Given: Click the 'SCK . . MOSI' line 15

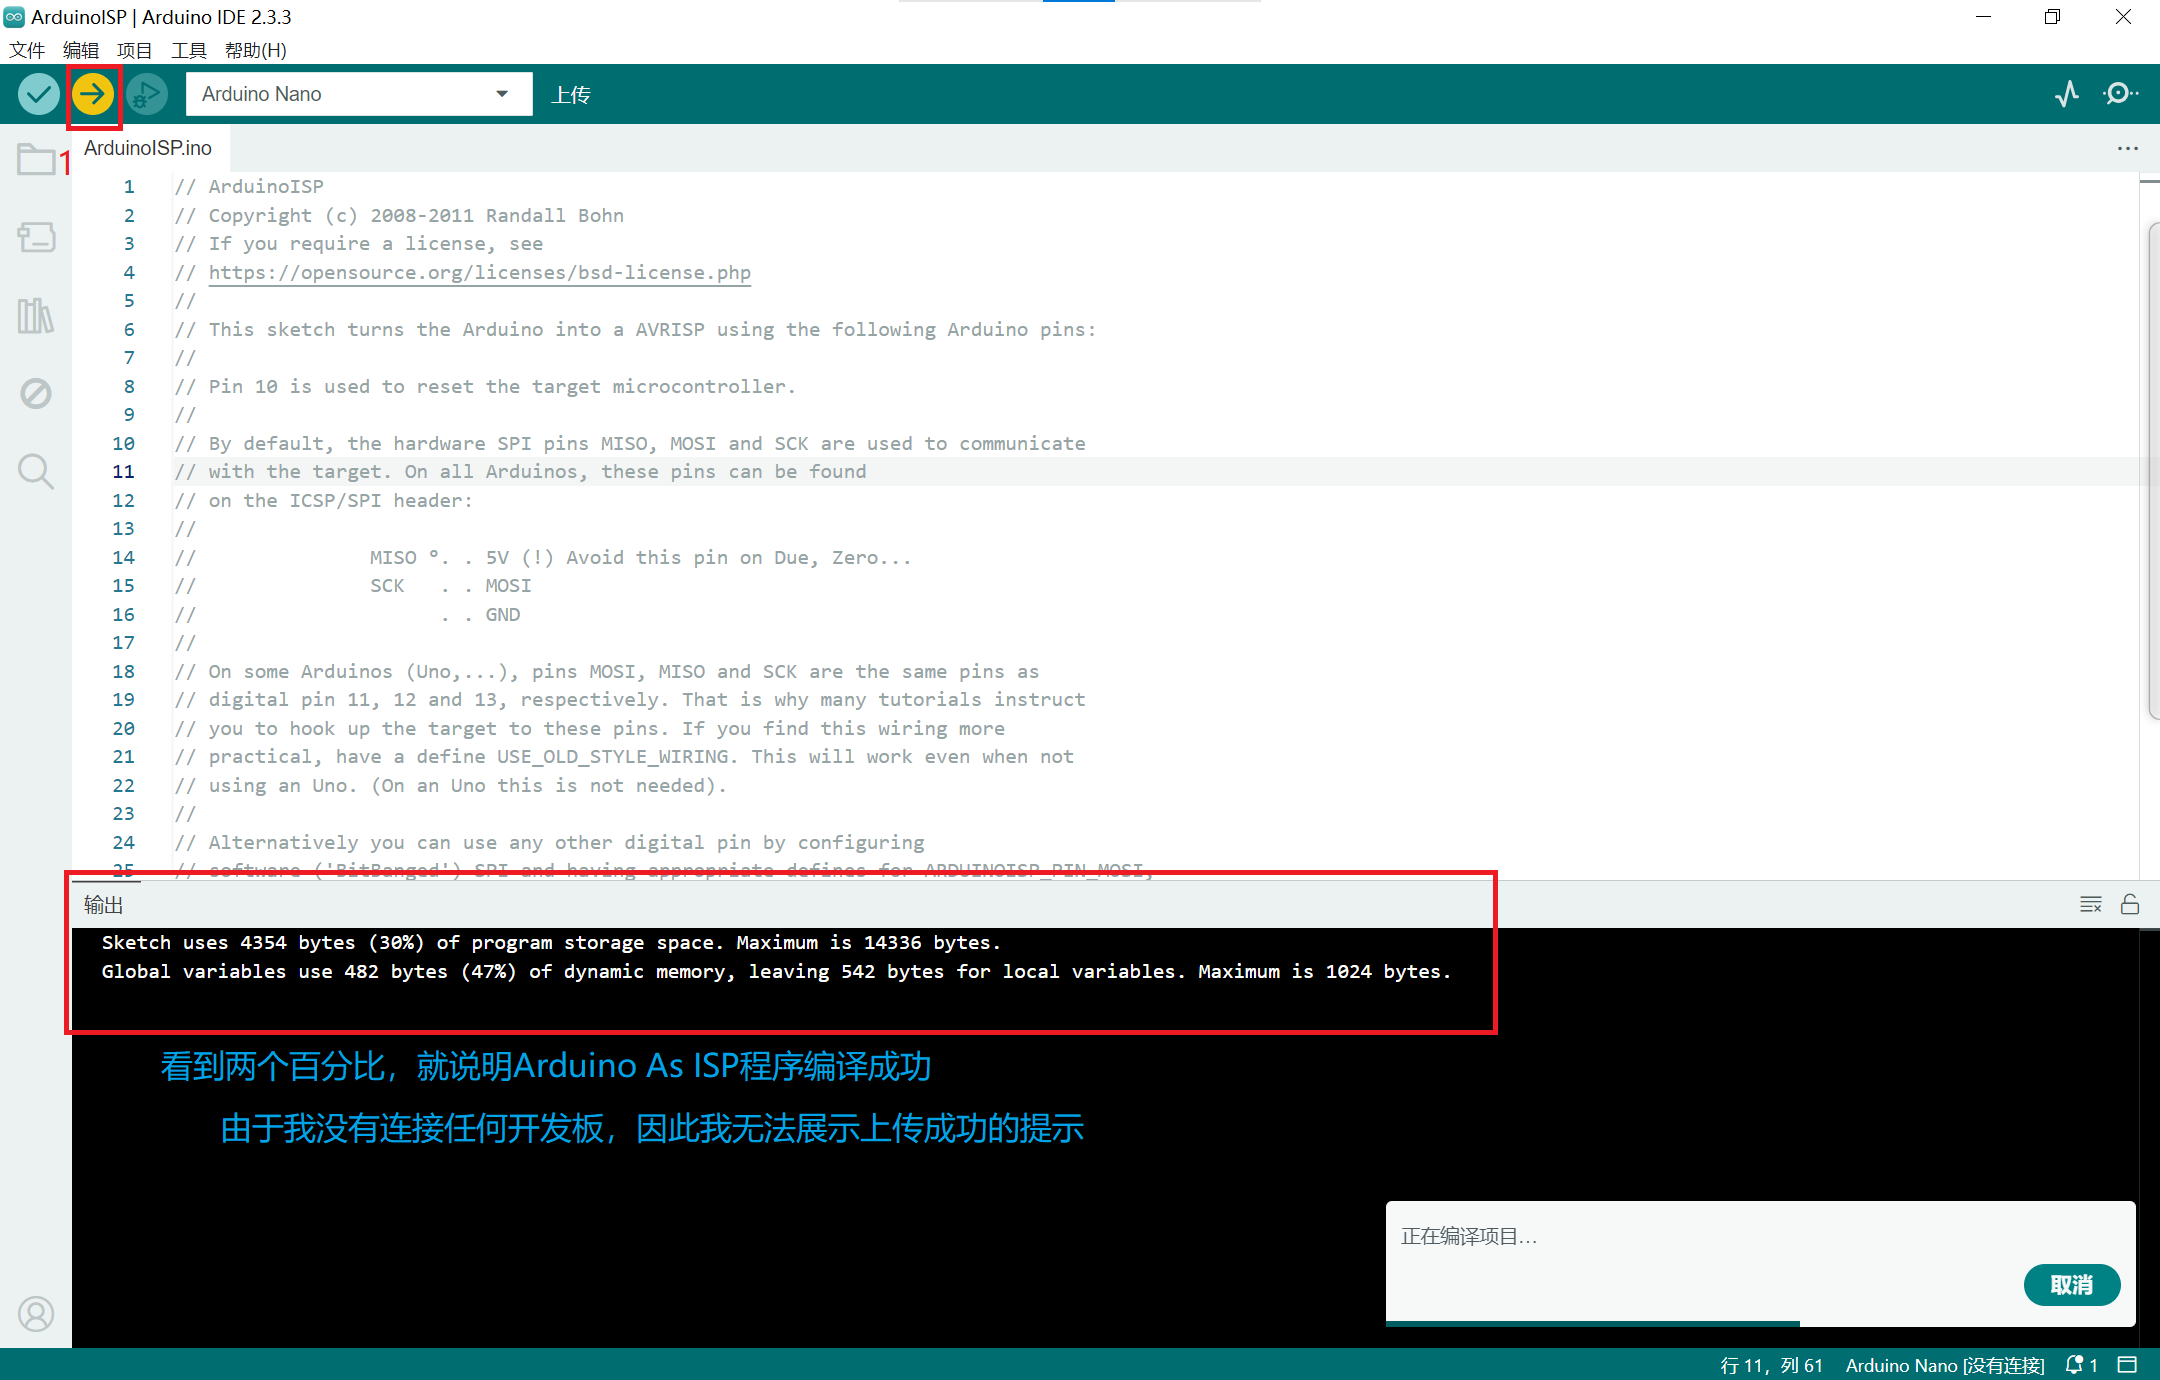Looking at the screenshot, I should click(x=353, y=585).
